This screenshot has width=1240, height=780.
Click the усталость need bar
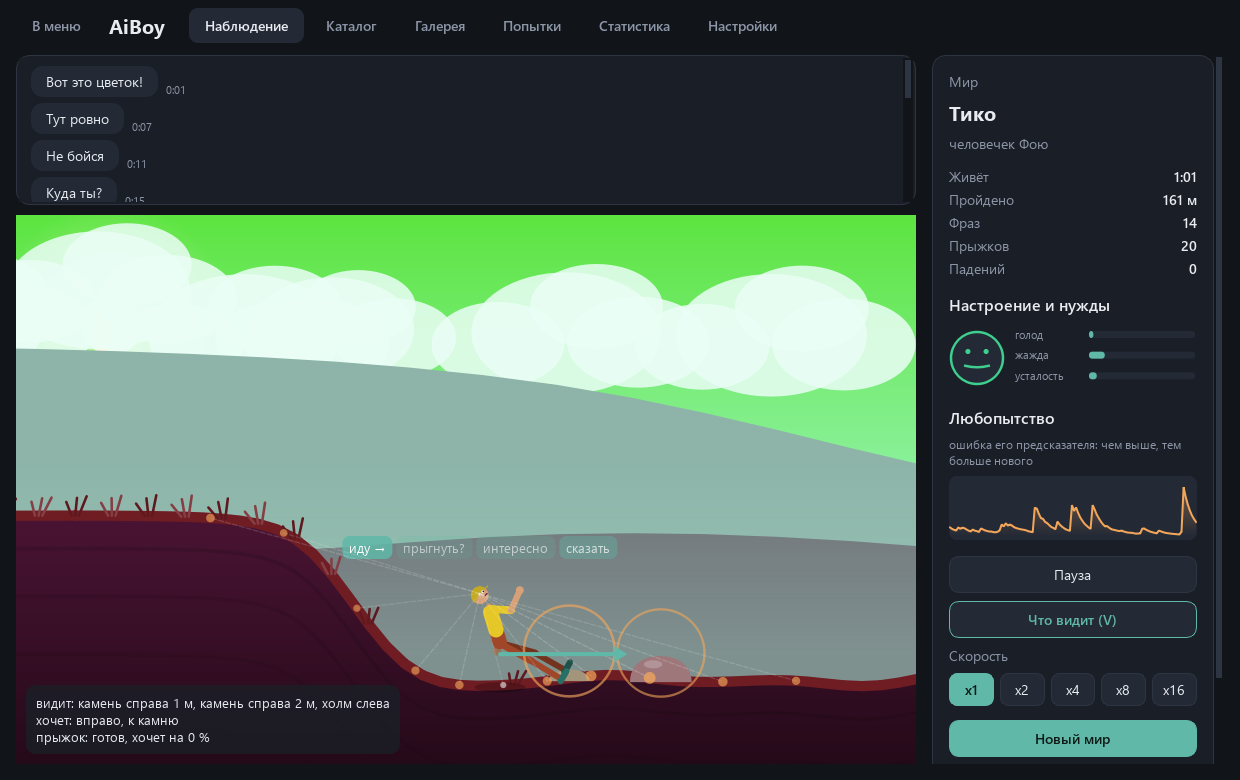1142,376
